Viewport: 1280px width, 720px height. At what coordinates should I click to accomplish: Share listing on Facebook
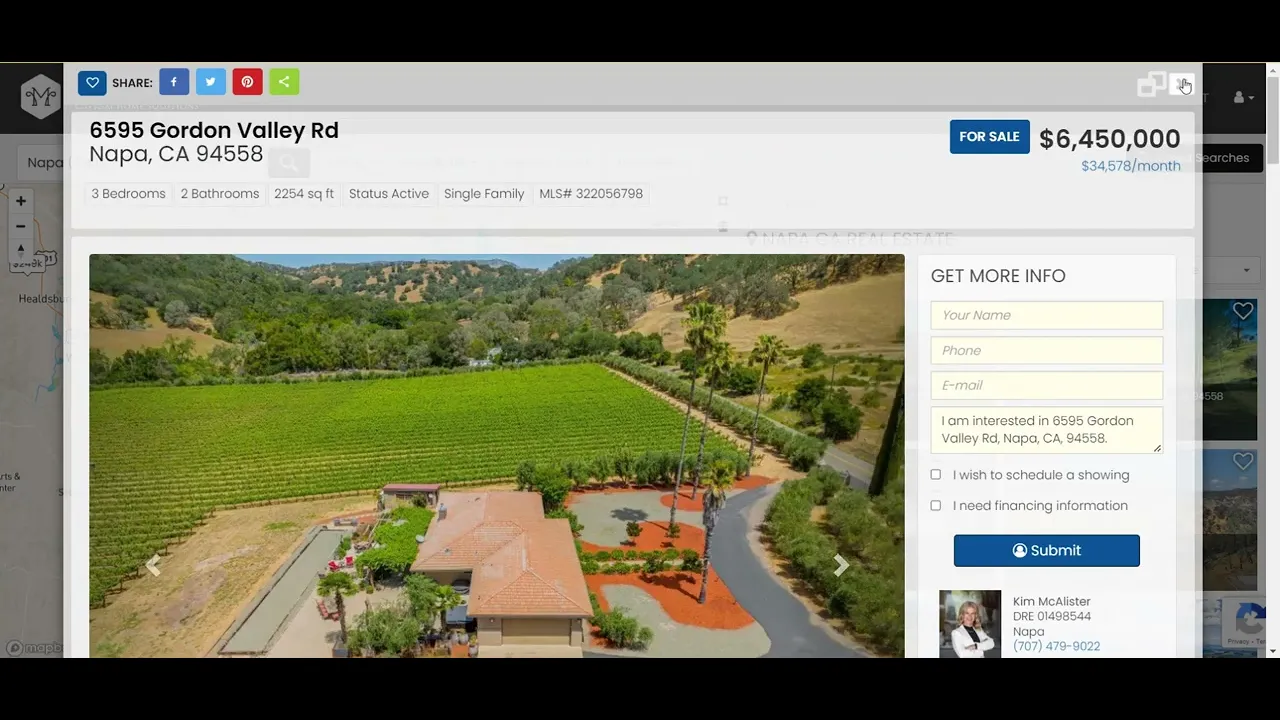(174, 82)
